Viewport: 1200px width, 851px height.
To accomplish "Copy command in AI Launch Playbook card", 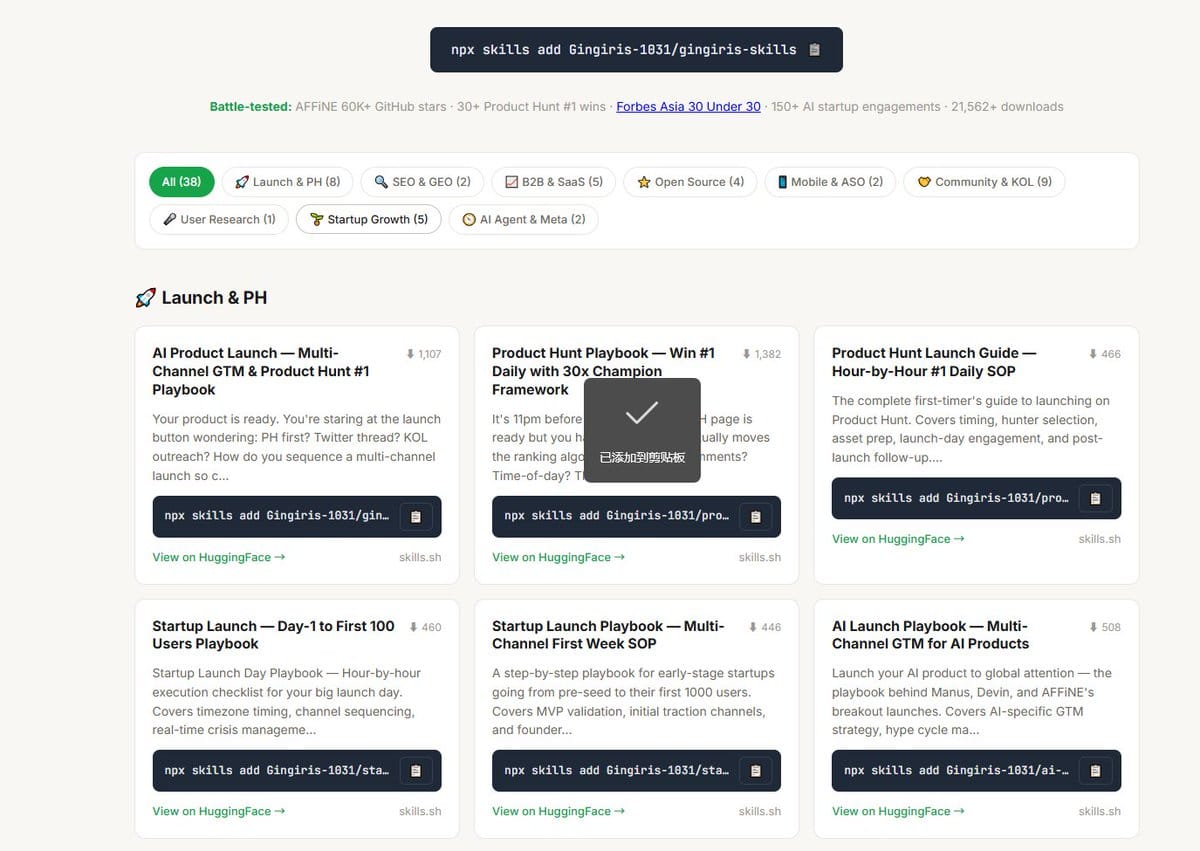I will [x=1095, y=770].
